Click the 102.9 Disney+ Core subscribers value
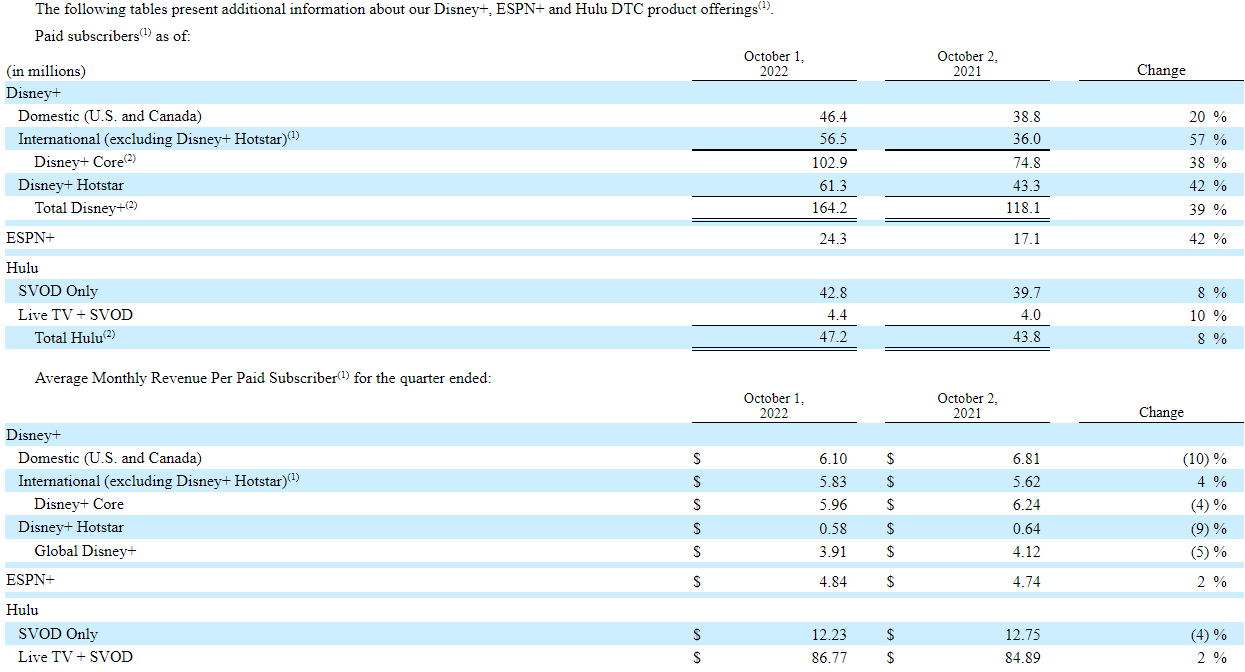 [829, 163]
